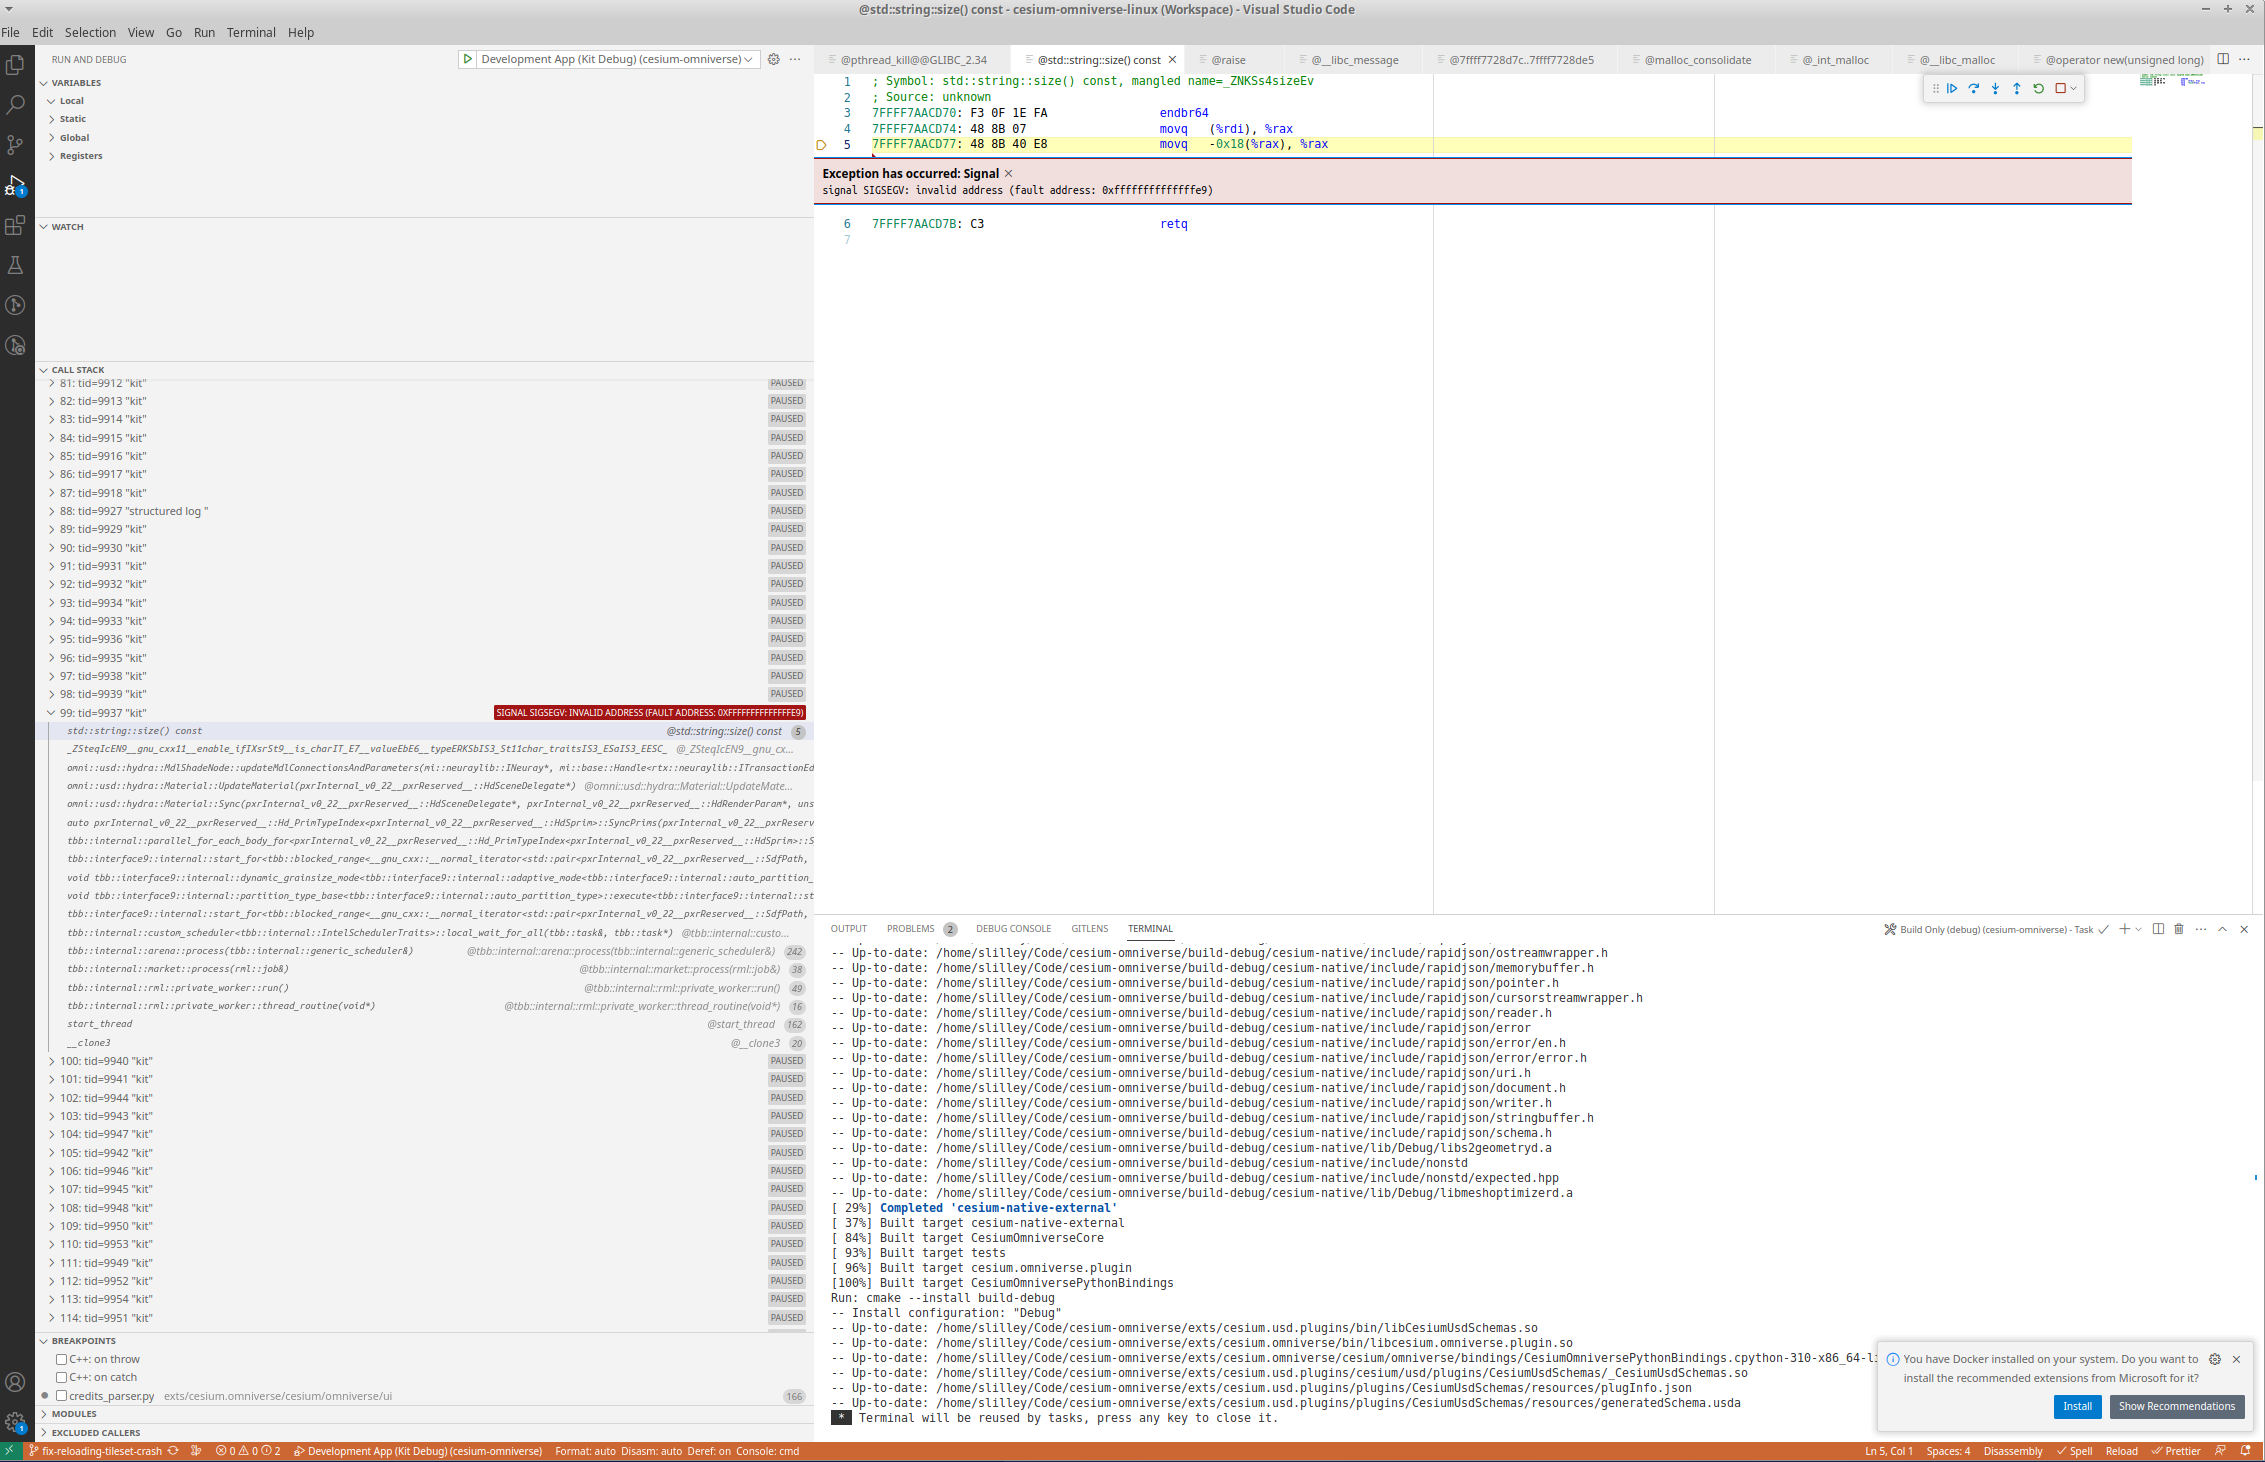Open the Search view in the activity bar
Screen dimensions: 2265x1462
[x=16, y=104]
